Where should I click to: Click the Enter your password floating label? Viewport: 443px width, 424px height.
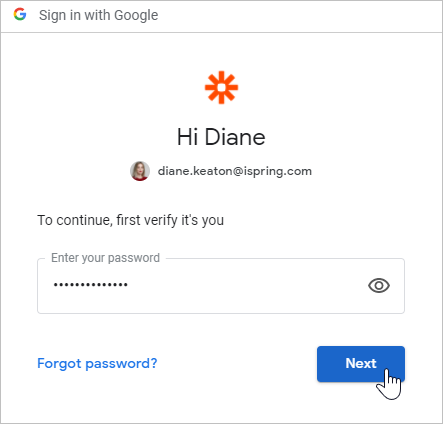pyautogui.click(x=105, y=258)
